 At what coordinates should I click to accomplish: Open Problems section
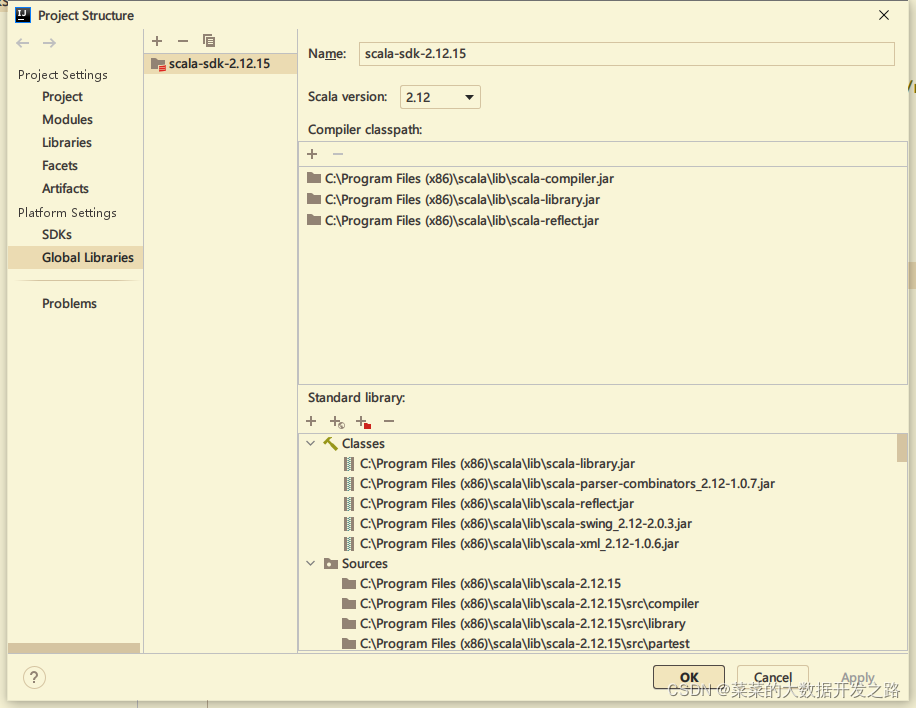coord(69,303)
